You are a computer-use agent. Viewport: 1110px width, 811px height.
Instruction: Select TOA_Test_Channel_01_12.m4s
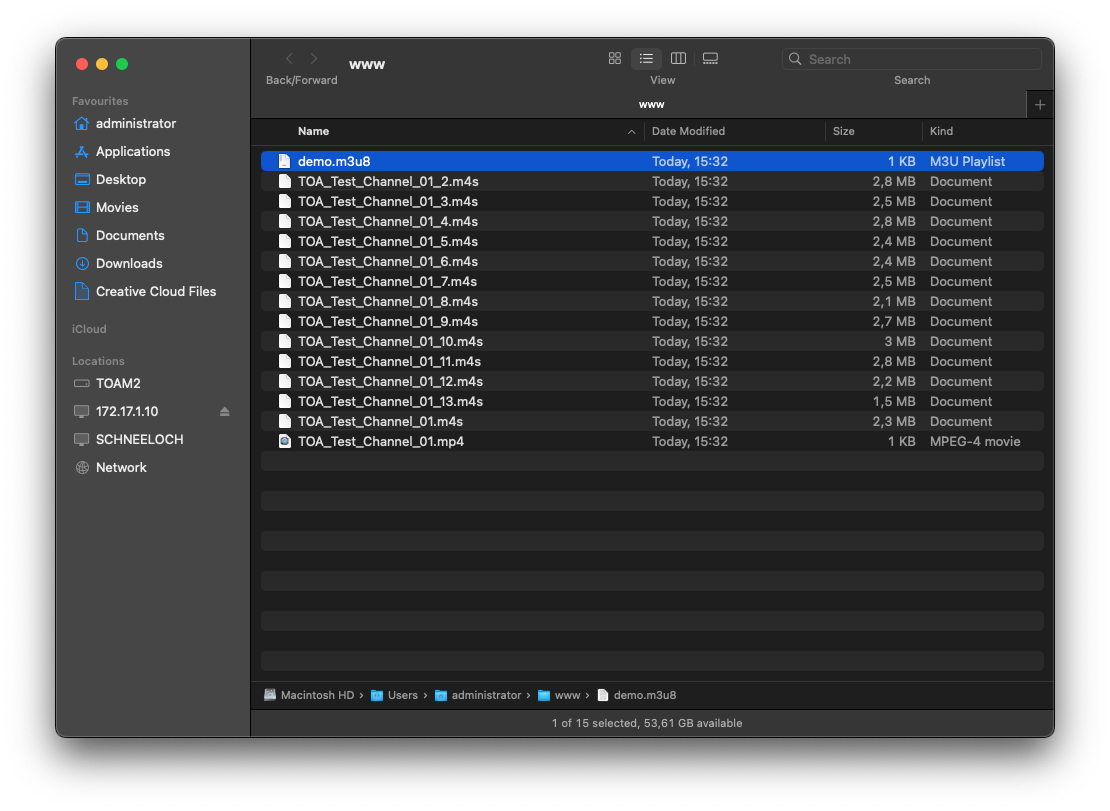(x=652, y=381)
